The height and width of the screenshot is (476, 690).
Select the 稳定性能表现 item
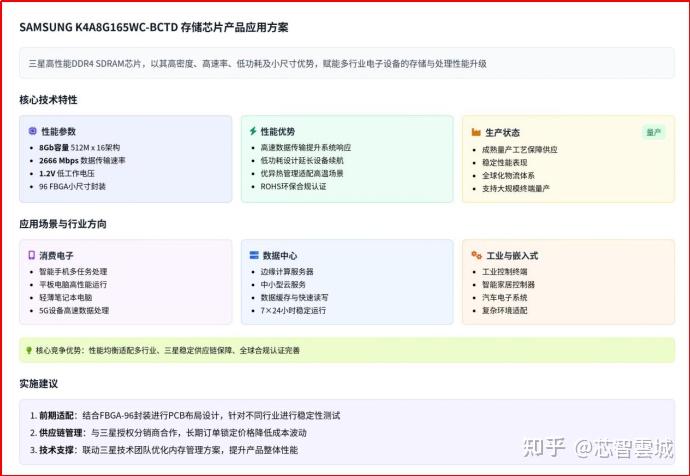tap(505, 162)
